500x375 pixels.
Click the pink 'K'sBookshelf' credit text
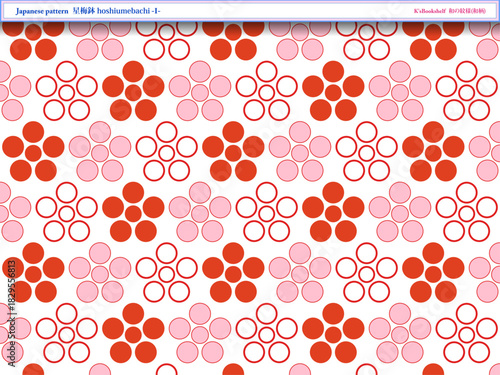430,11
